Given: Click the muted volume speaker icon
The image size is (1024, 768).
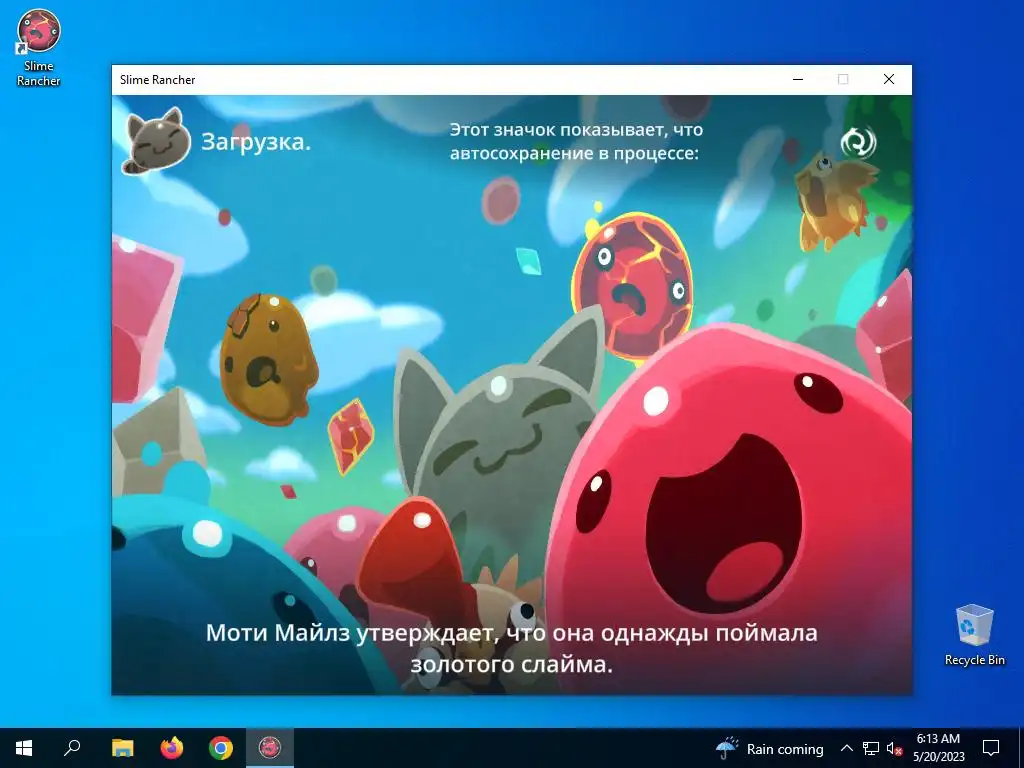Looking at the screenshot, I should 894,748.
